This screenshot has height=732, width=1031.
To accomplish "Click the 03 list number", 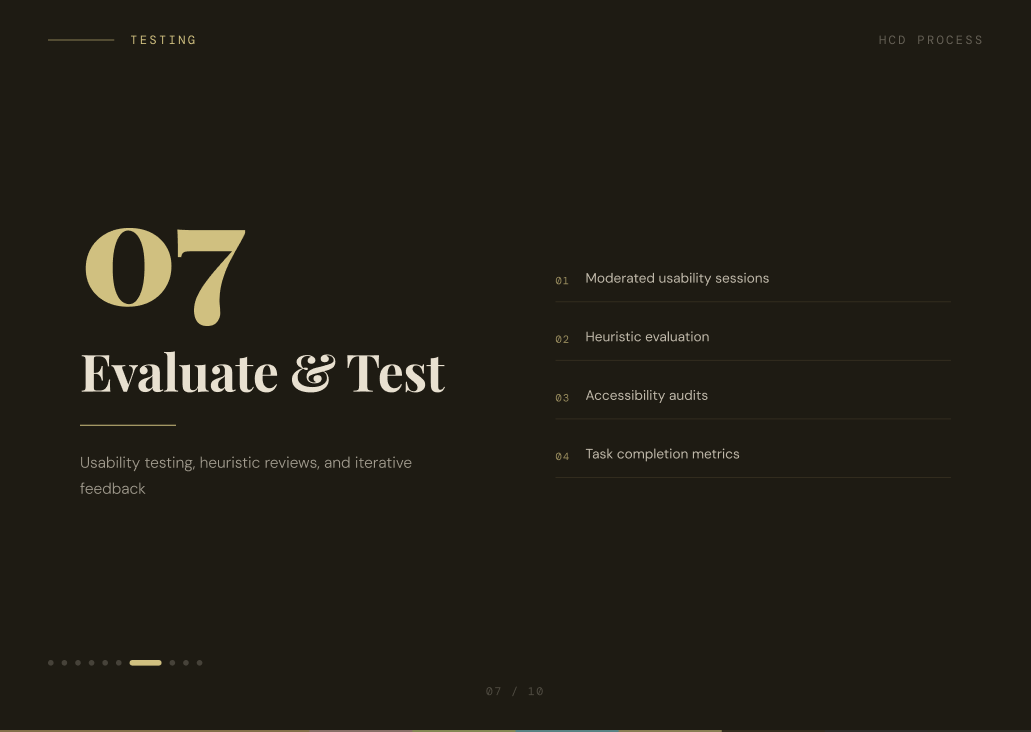I will point(562,398).
